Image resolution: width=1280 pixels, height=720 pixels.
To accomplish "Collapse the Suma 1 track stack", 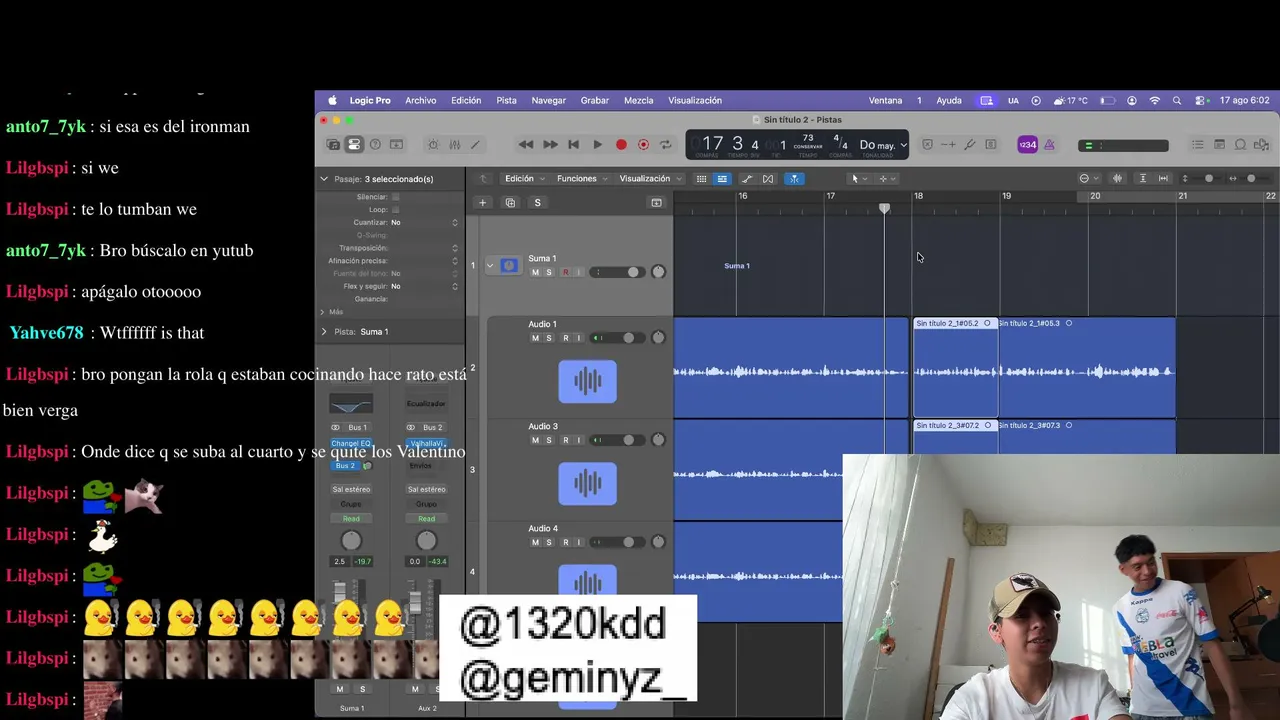I will 489,266.
